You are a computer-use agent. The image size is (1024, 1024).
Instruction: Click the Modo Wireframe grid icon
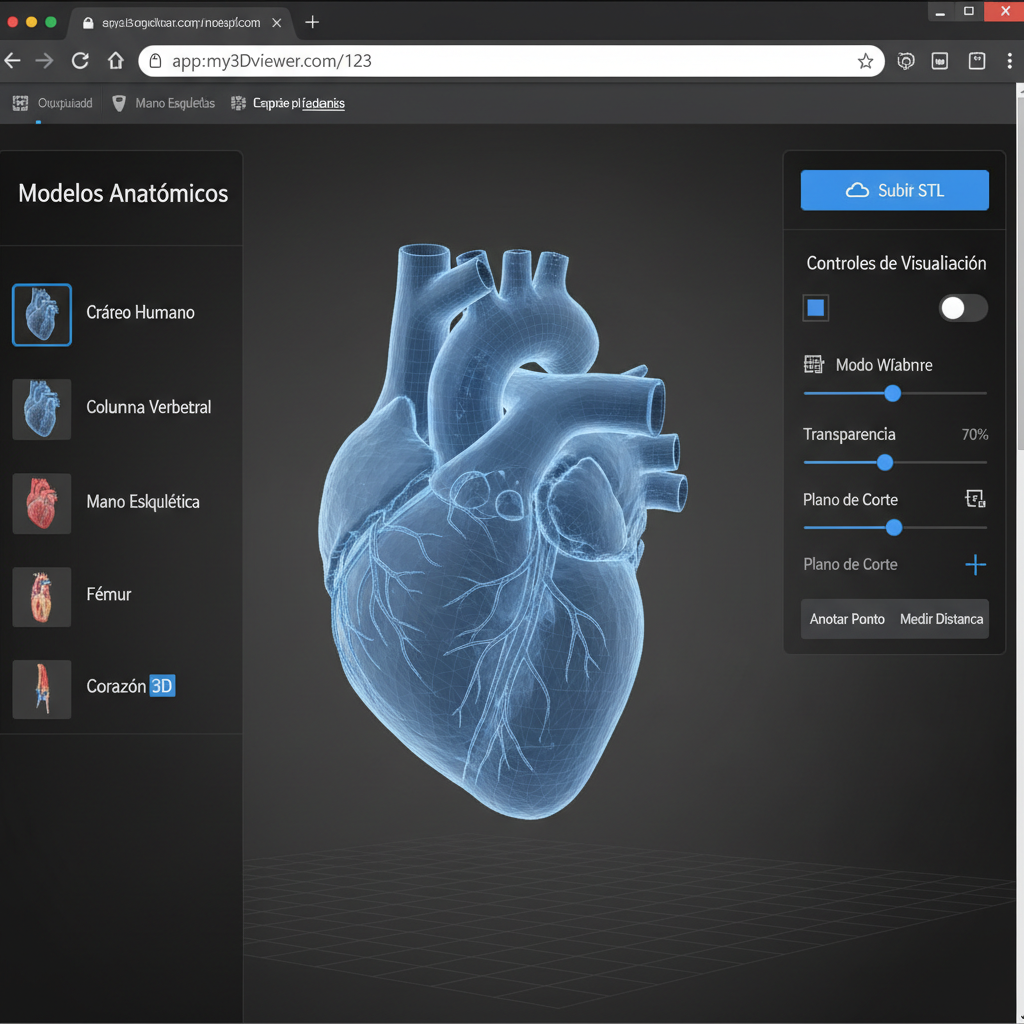813,365
